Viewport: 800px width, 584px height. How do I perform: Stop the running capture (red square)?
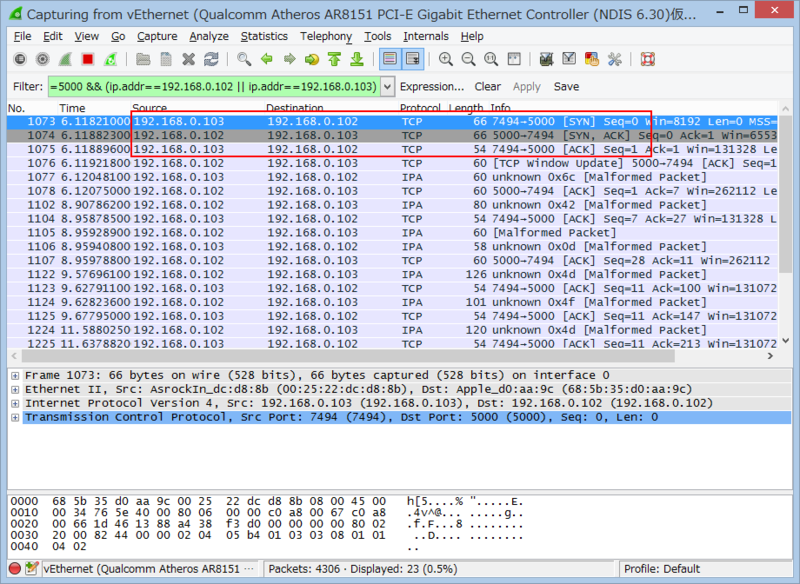88,59
